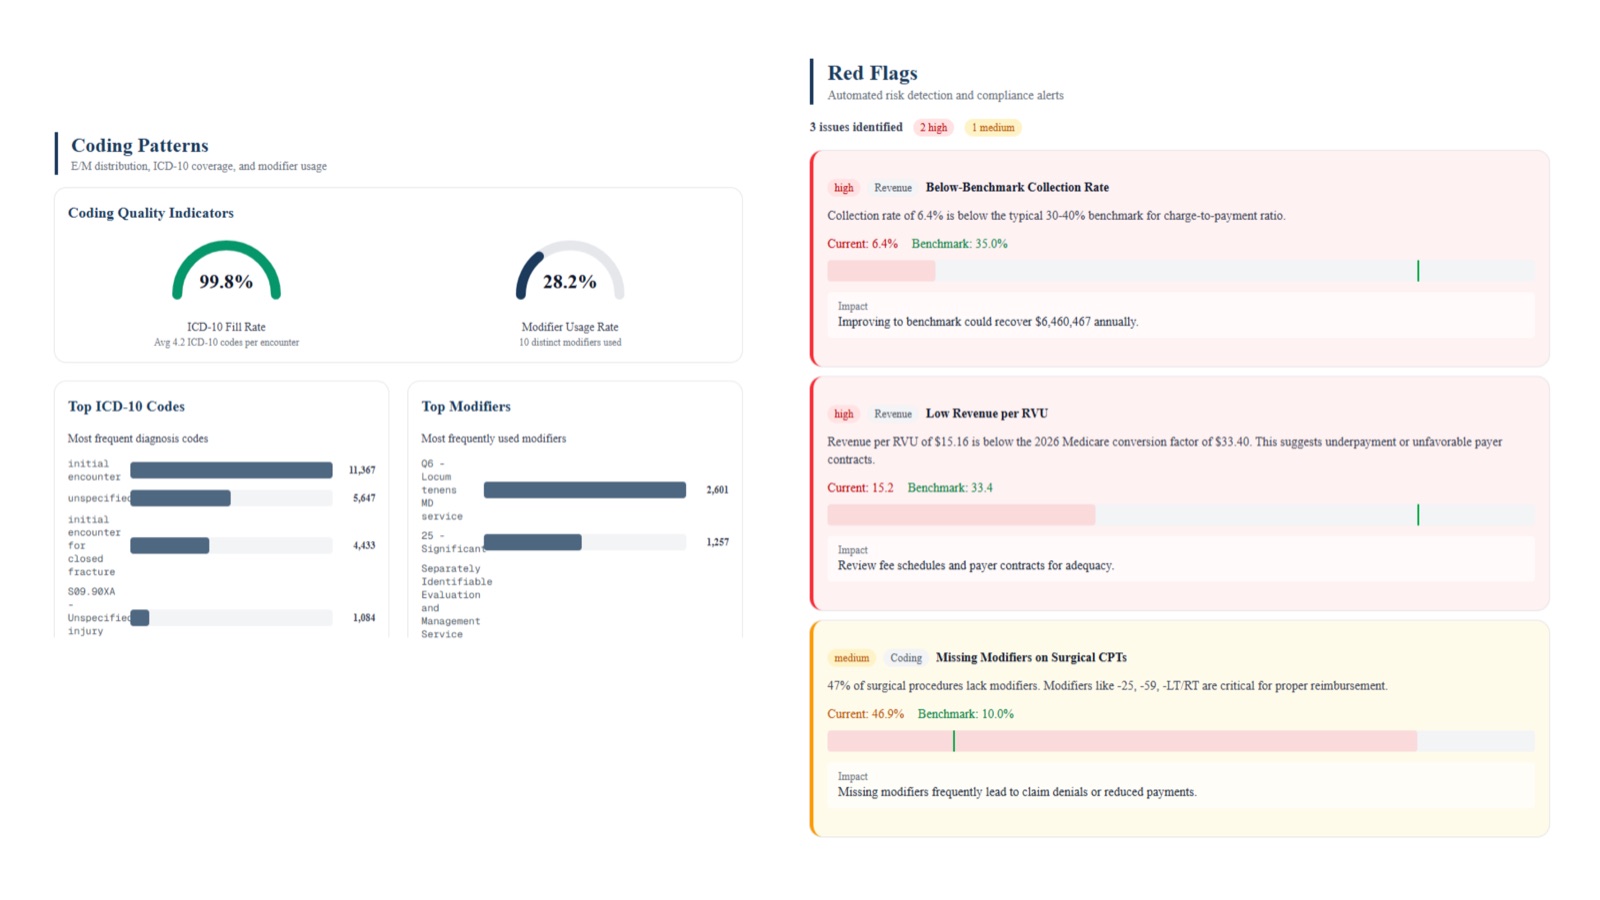Click the 'Current: 46.9%' value
The image size is (1600, 900).
865,714
